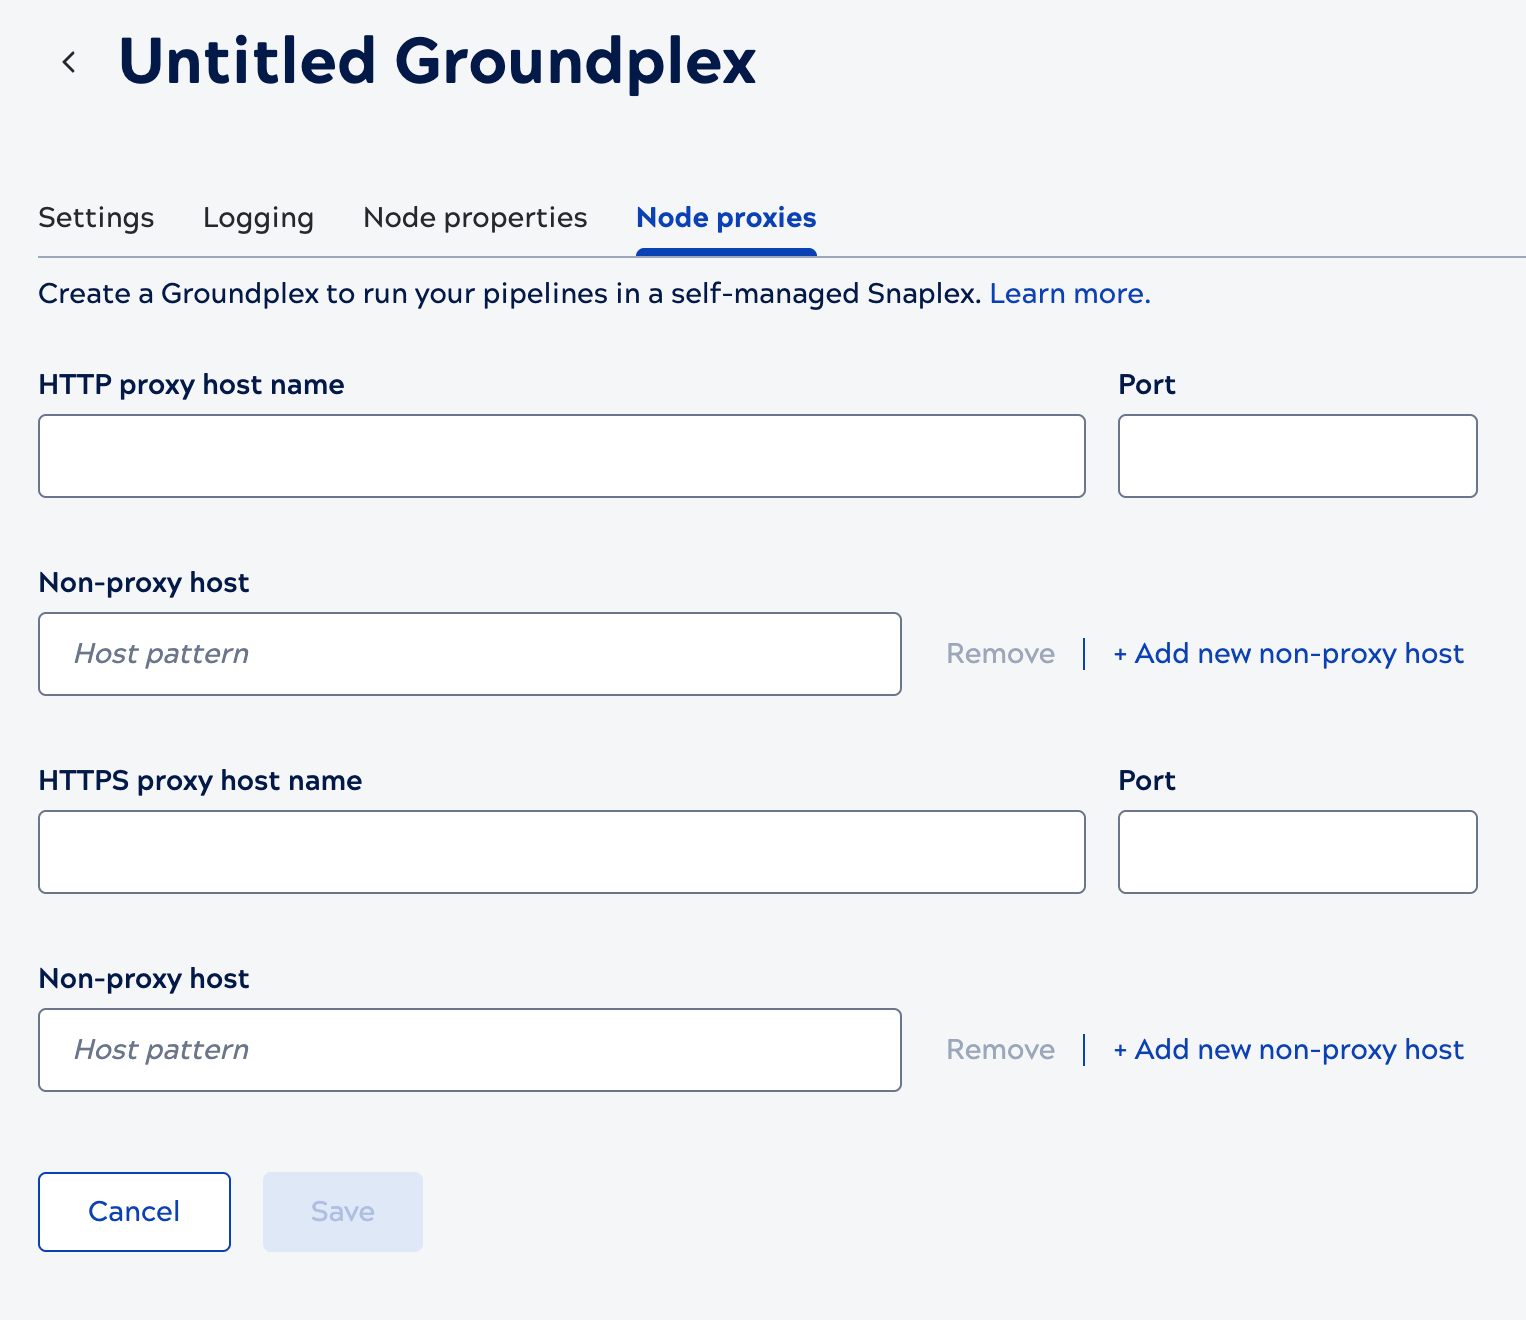The width and height of the screenshot is (1526, 1320).
Task: Add new non-proxy host under HTTPS proxy
Action: pyautogui.click(x=1289, y=1050)
